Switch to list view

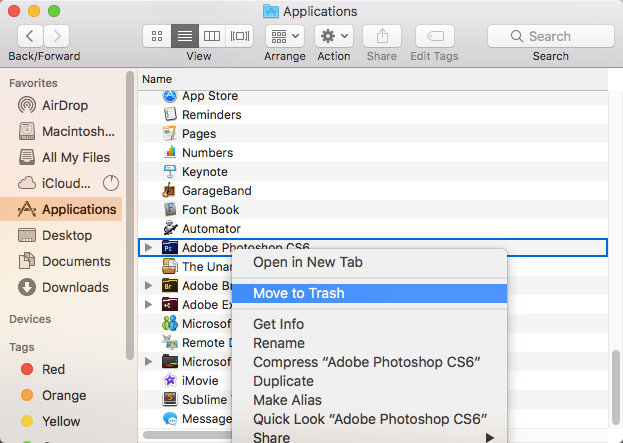point(185,36)
